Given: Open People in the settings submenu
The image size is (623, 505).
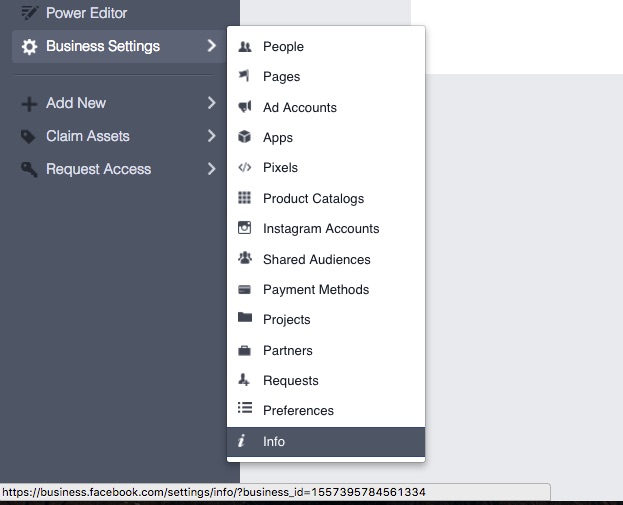Looking at the screenshot, I should [x=283, y=47].
